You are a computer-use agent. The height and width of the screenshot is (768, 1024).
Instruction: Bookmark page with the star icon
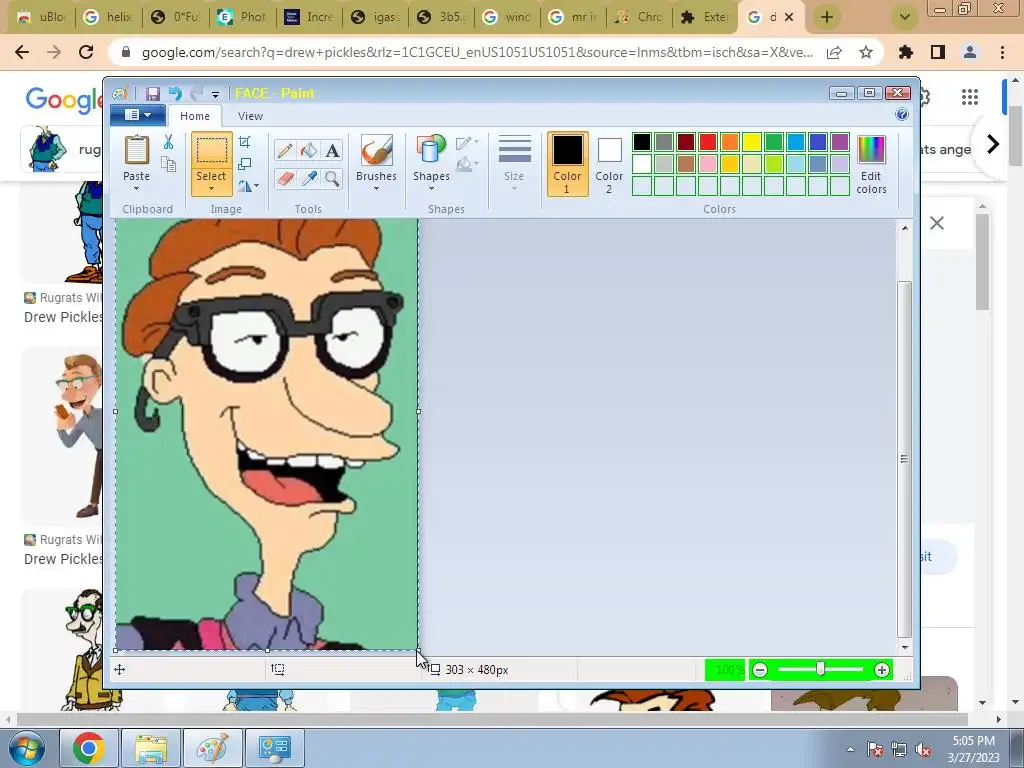coord(866,52)
